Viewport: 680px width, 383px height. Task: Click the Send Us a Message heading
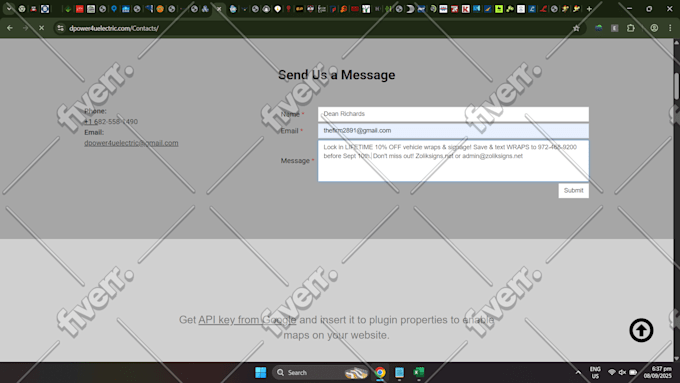coord(337,75)
